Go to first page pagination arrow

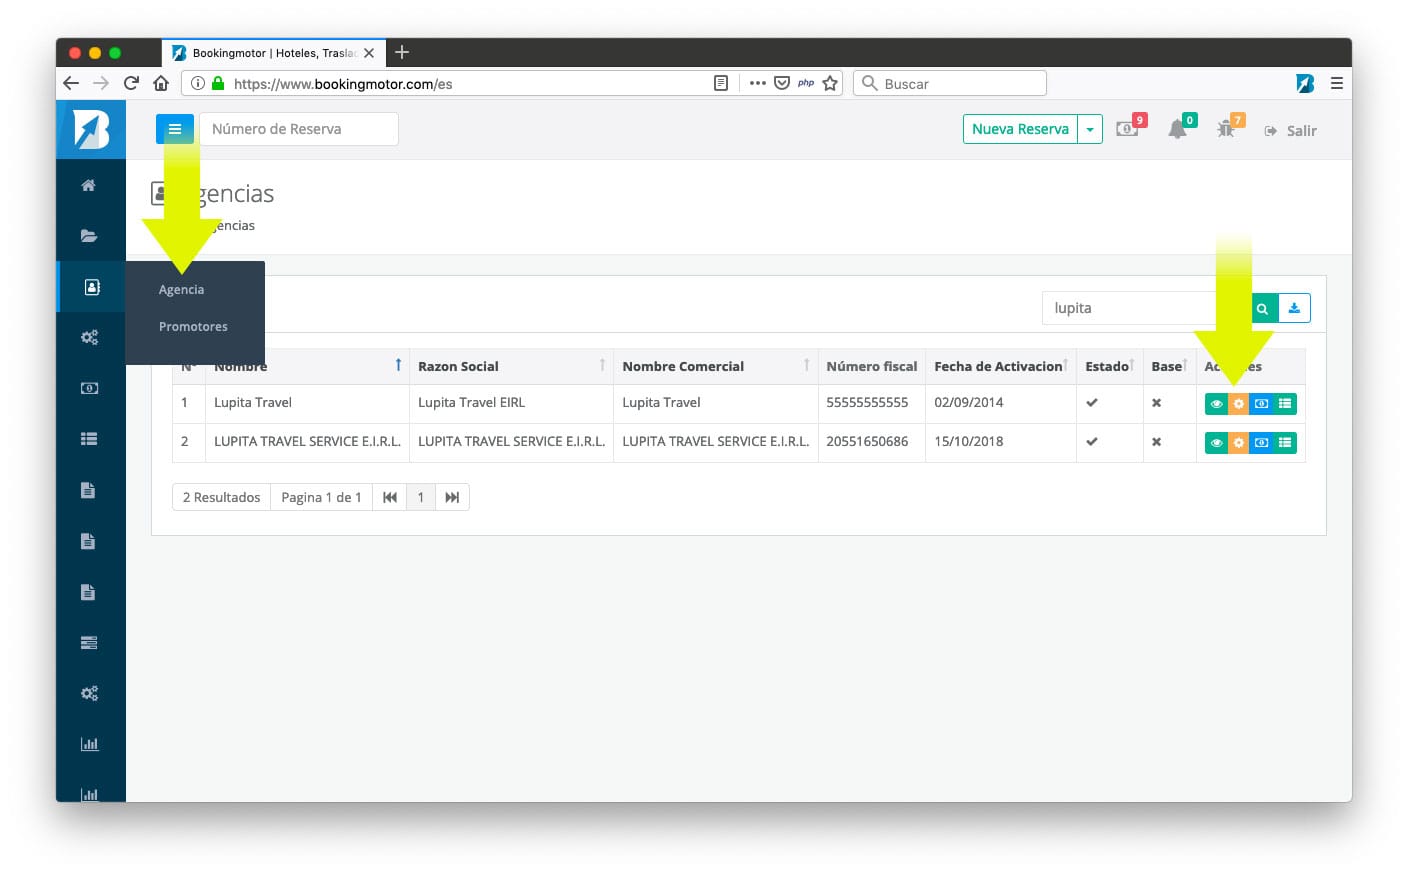pyautogui.click(x=390, y=497)
